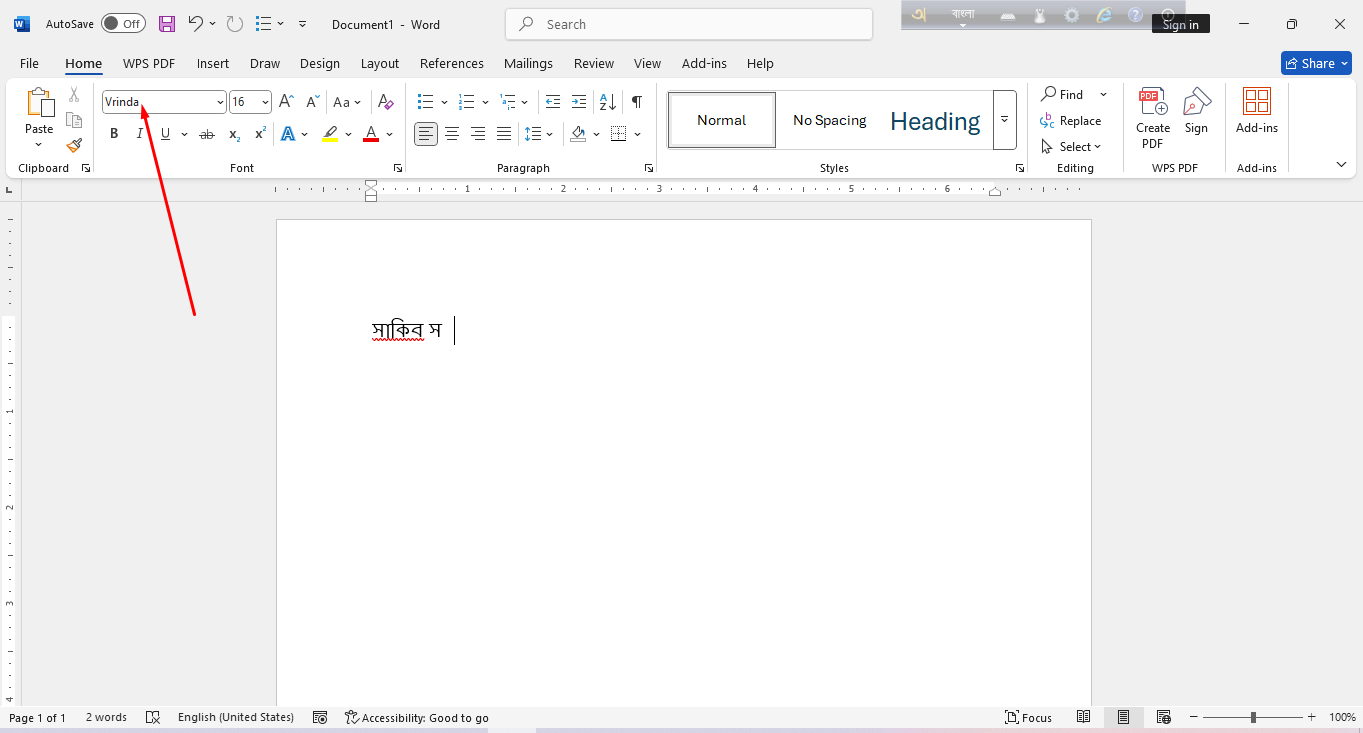The width and height of the screenshot is (1363, 733).
Task: Apply strikethrough formatting icon
Action: [x=207, y=134]
